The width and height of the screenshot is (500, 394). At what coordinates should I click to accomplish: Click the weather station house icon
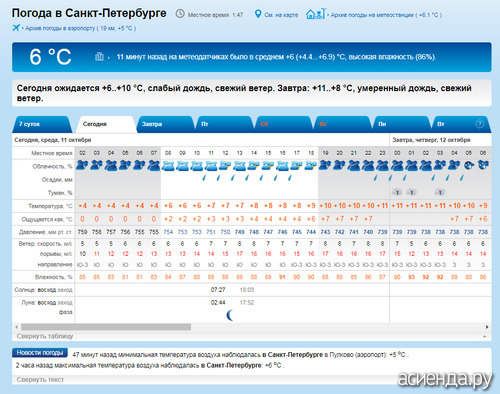[316, 14]
